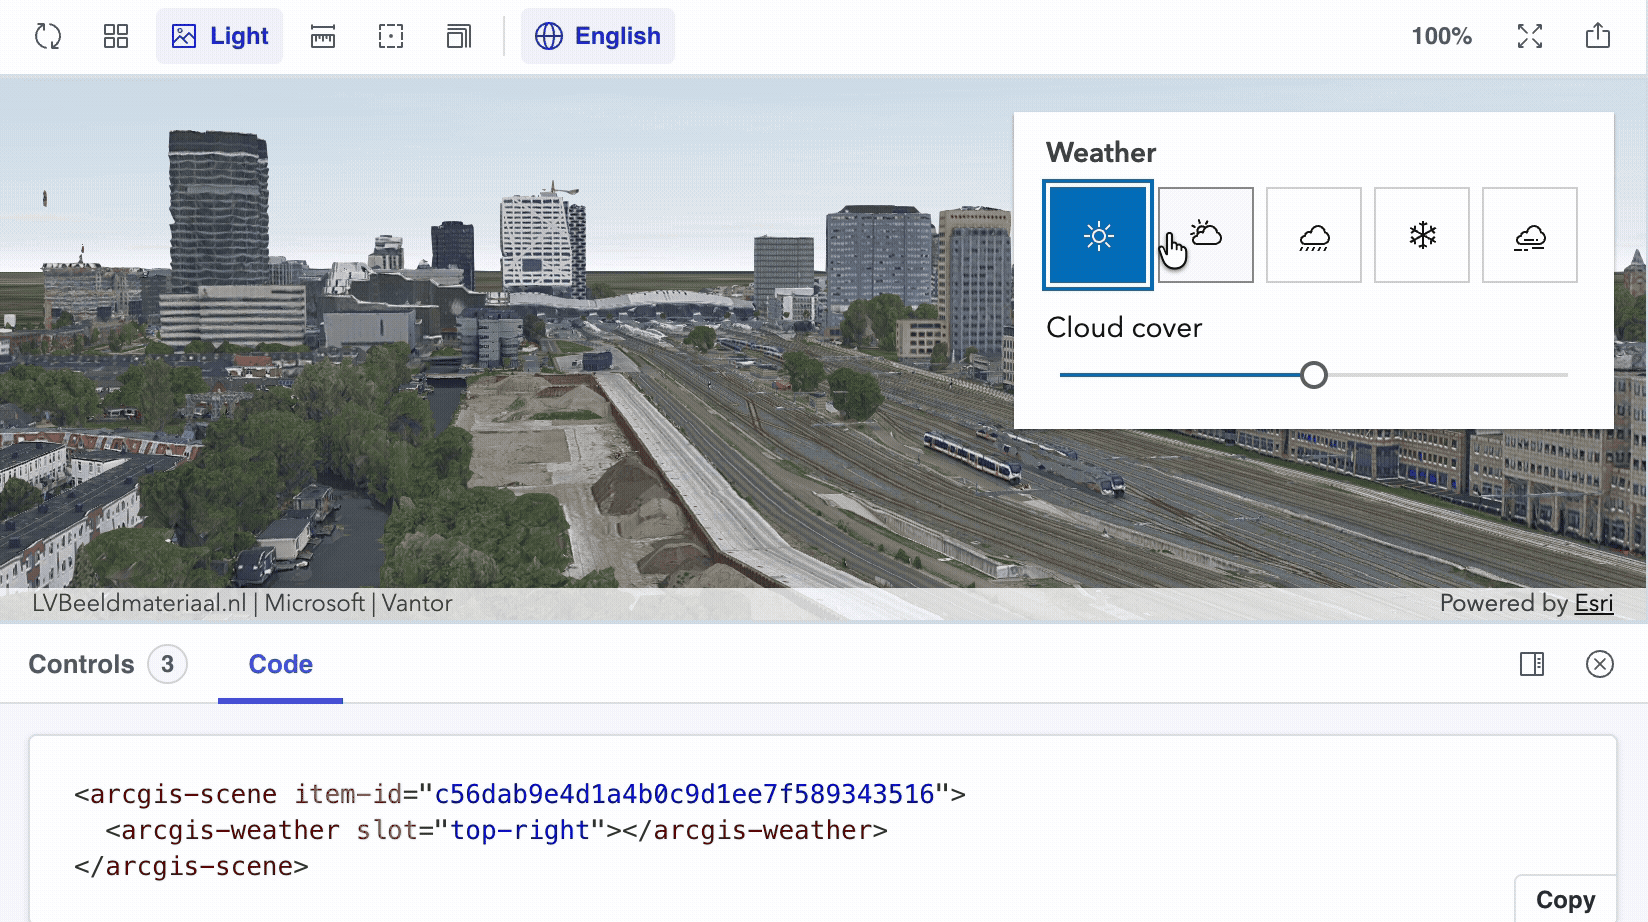Adjust the Cloud cover slider

(x=1315, y=375)
